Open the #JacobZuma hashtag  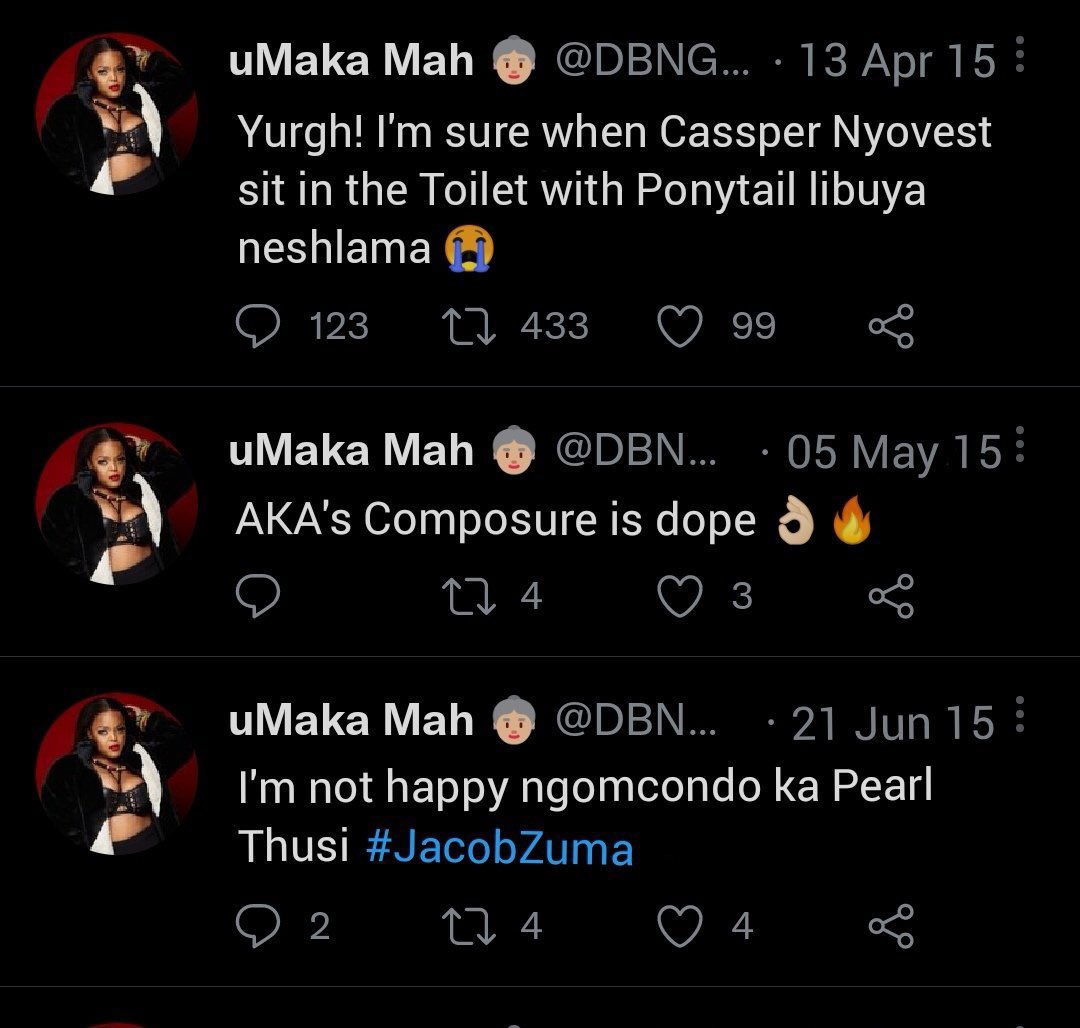499,848
